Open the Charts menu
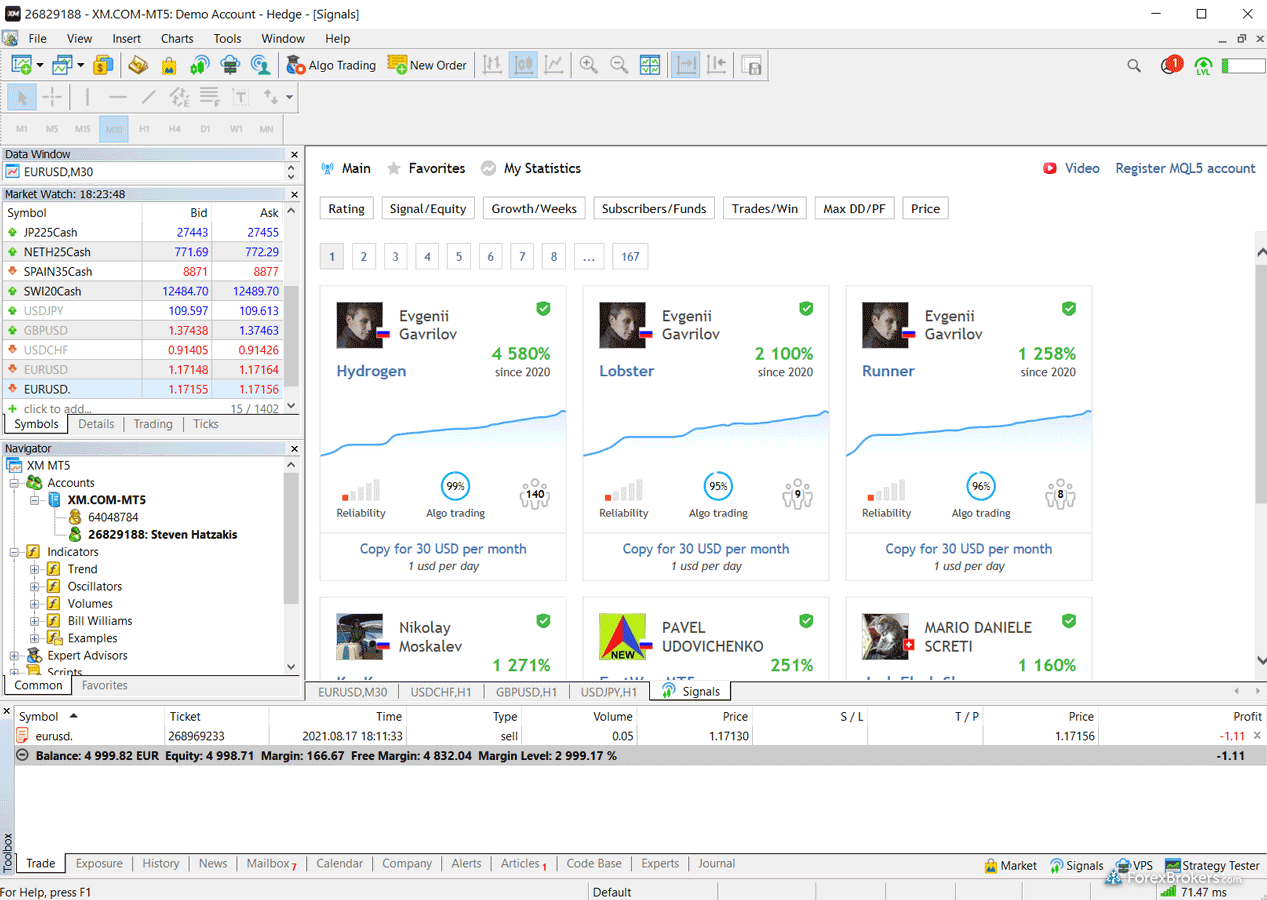This screenshot has width=1267, height=900. point(177,38)
